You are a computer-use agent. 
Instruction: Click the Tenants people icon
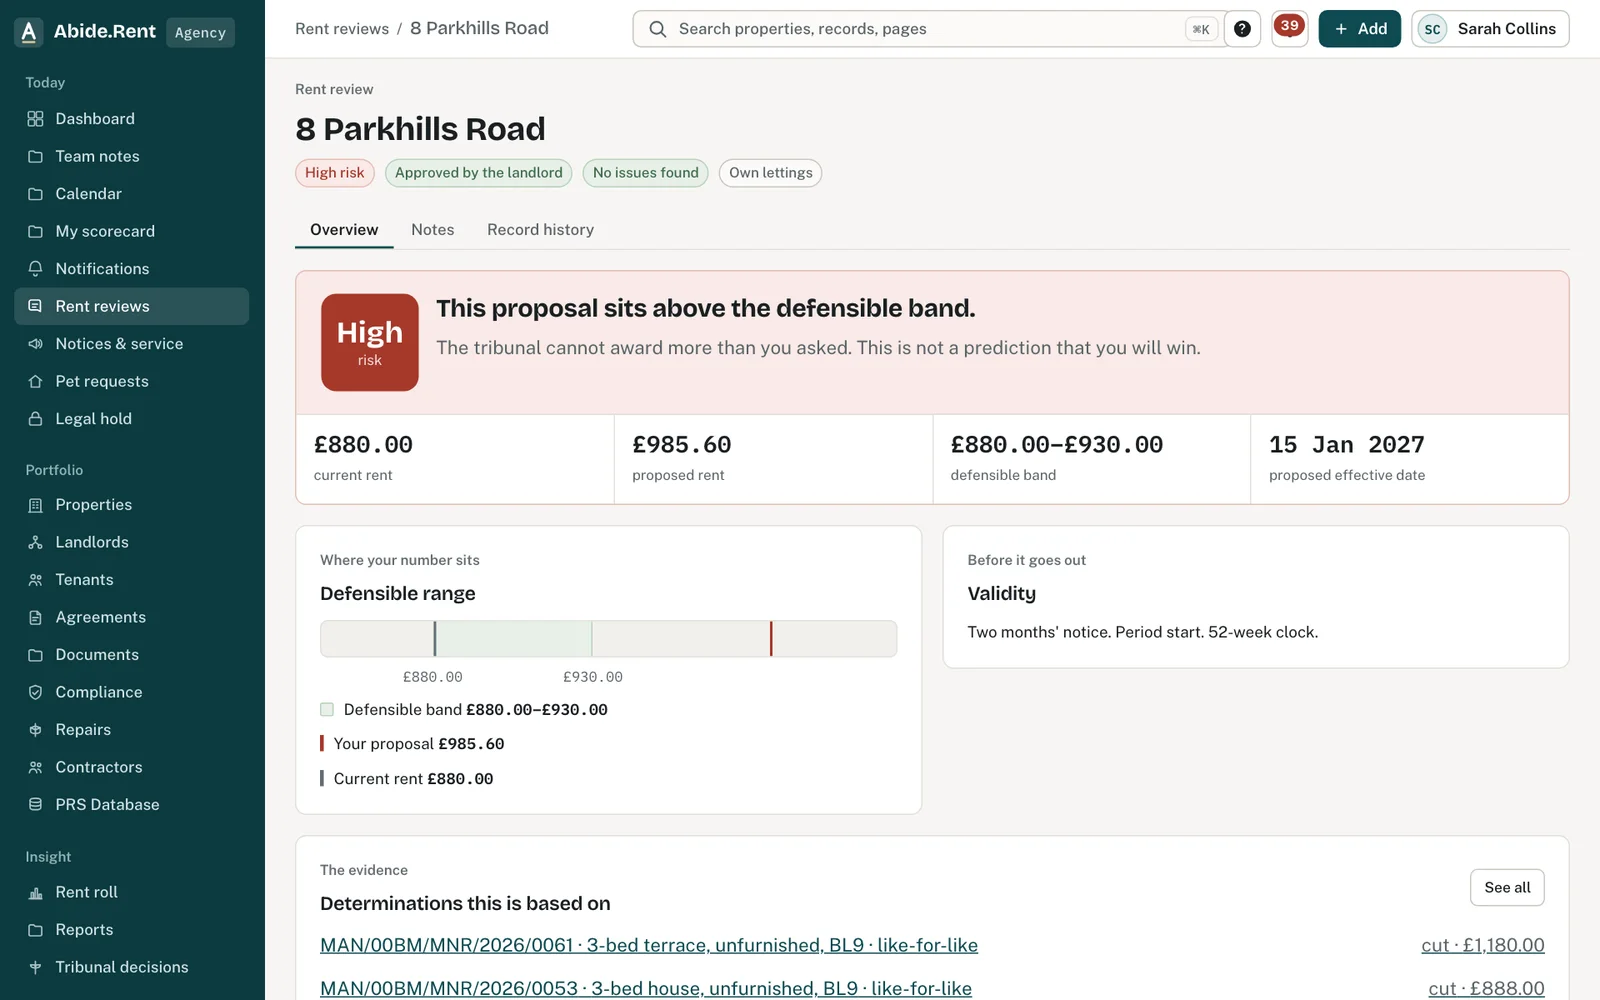[35, 580]
